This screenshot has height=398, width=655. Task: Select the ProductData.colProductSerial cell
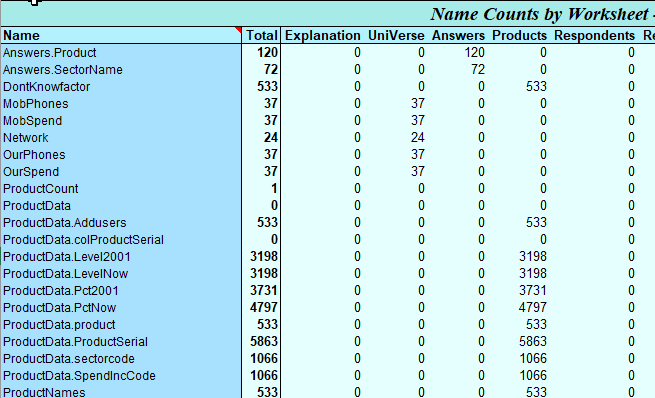point(121,240)
